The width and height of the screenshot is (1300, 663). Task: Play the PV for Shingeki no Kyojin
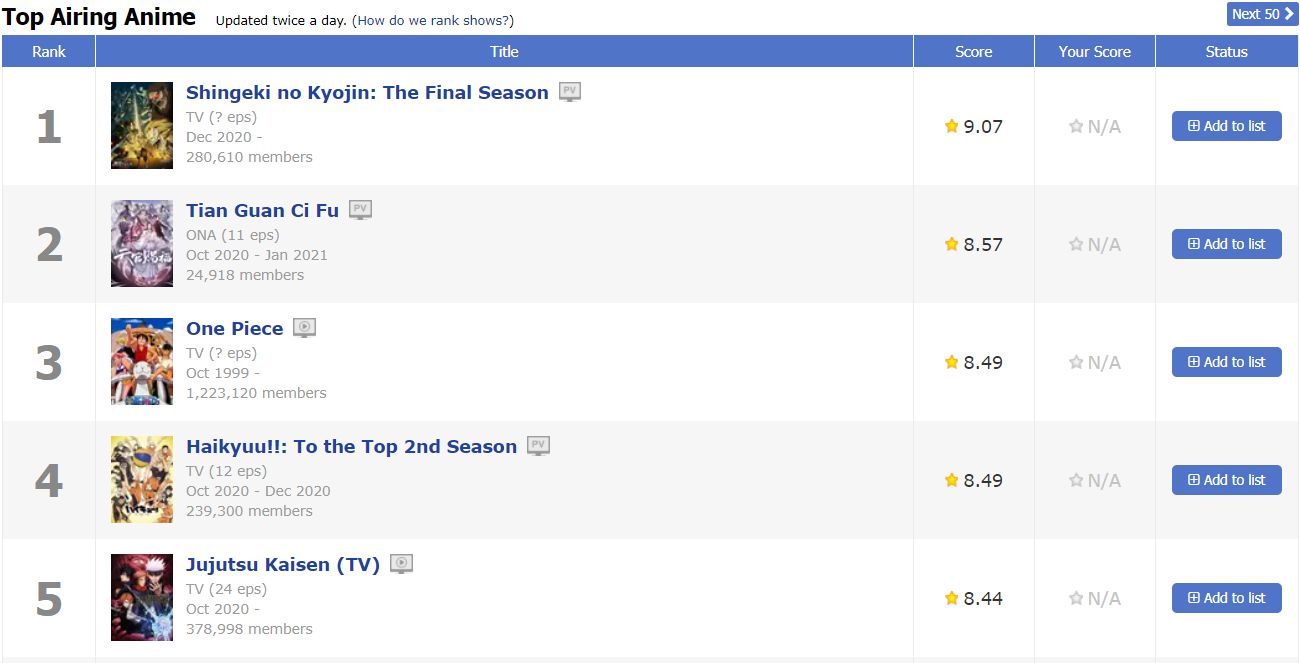[x=570, y=91]
